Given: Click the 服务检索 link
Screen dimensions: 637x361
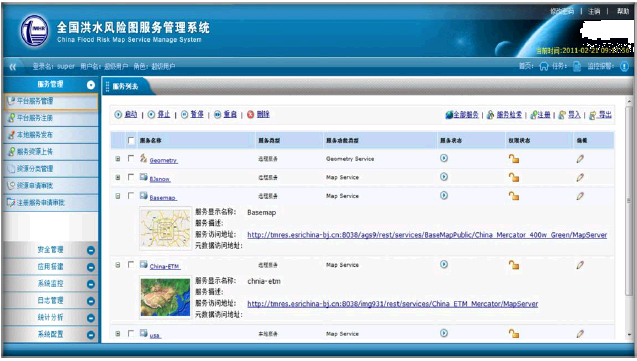Looking at the screenshot, I should (509, 115).
